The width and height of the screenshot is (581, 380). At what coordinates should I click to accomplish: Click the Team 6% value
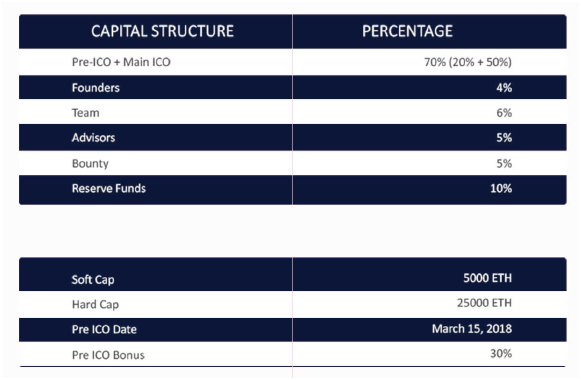click(504, 113)
